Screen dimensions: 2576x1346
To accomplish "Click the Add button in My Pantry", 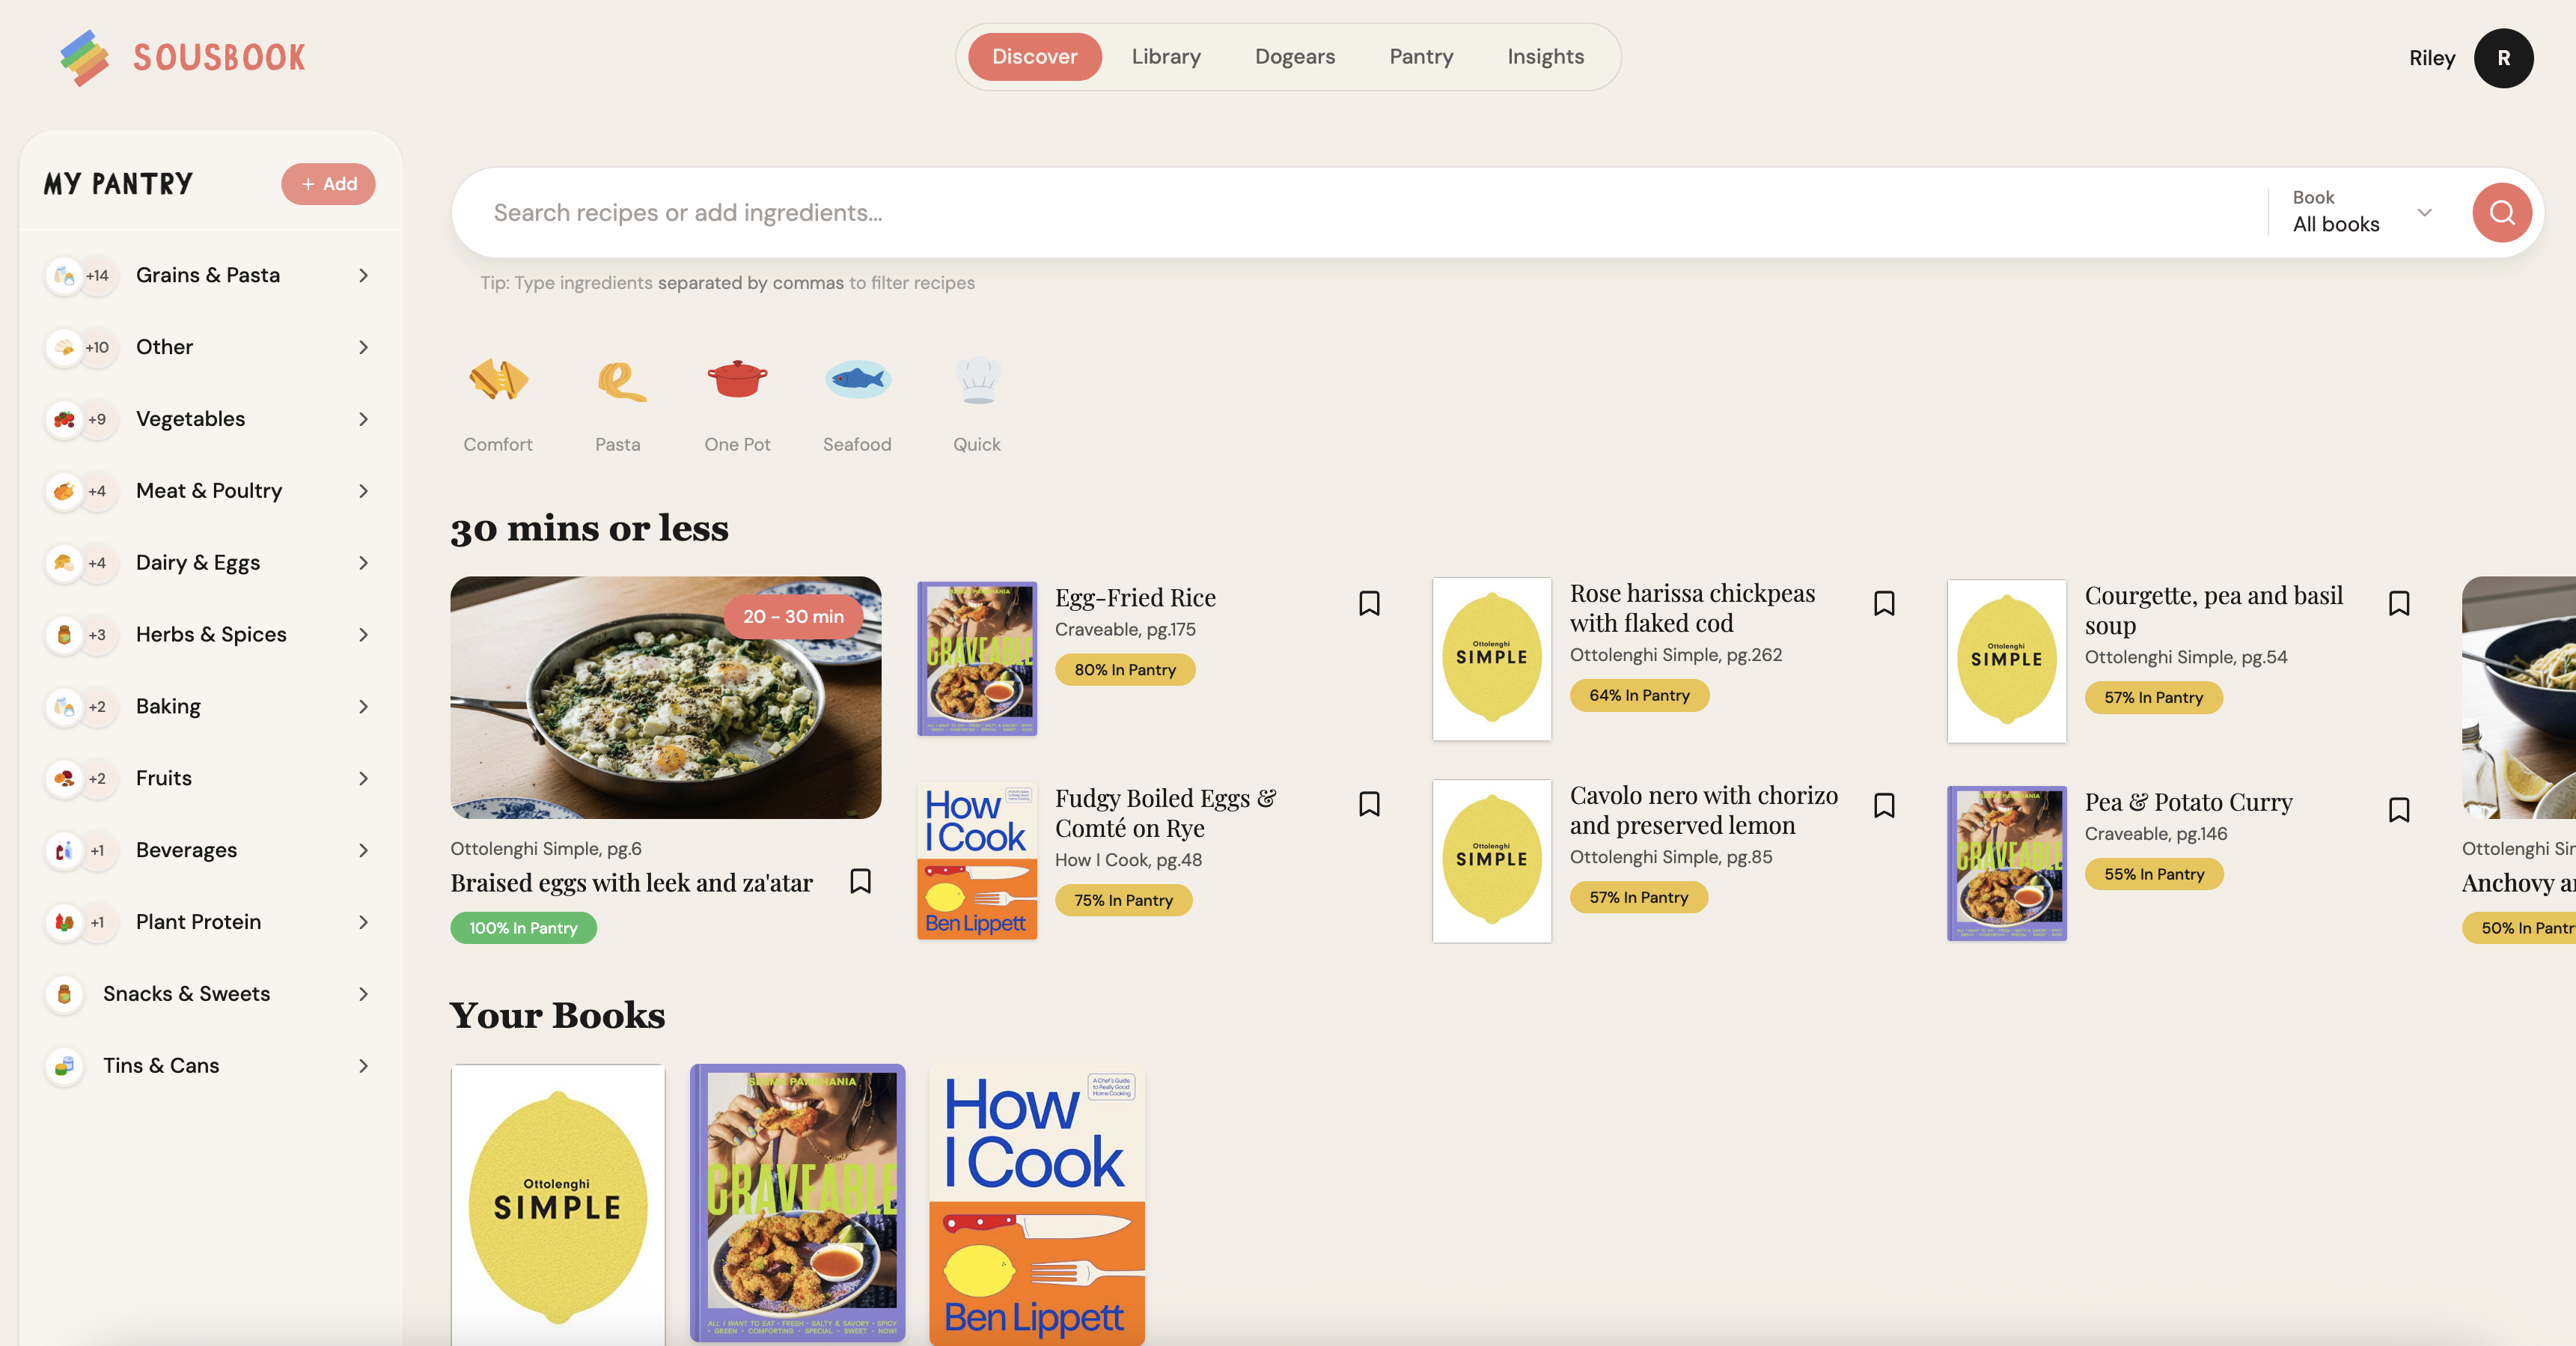I will coord(328,183).
